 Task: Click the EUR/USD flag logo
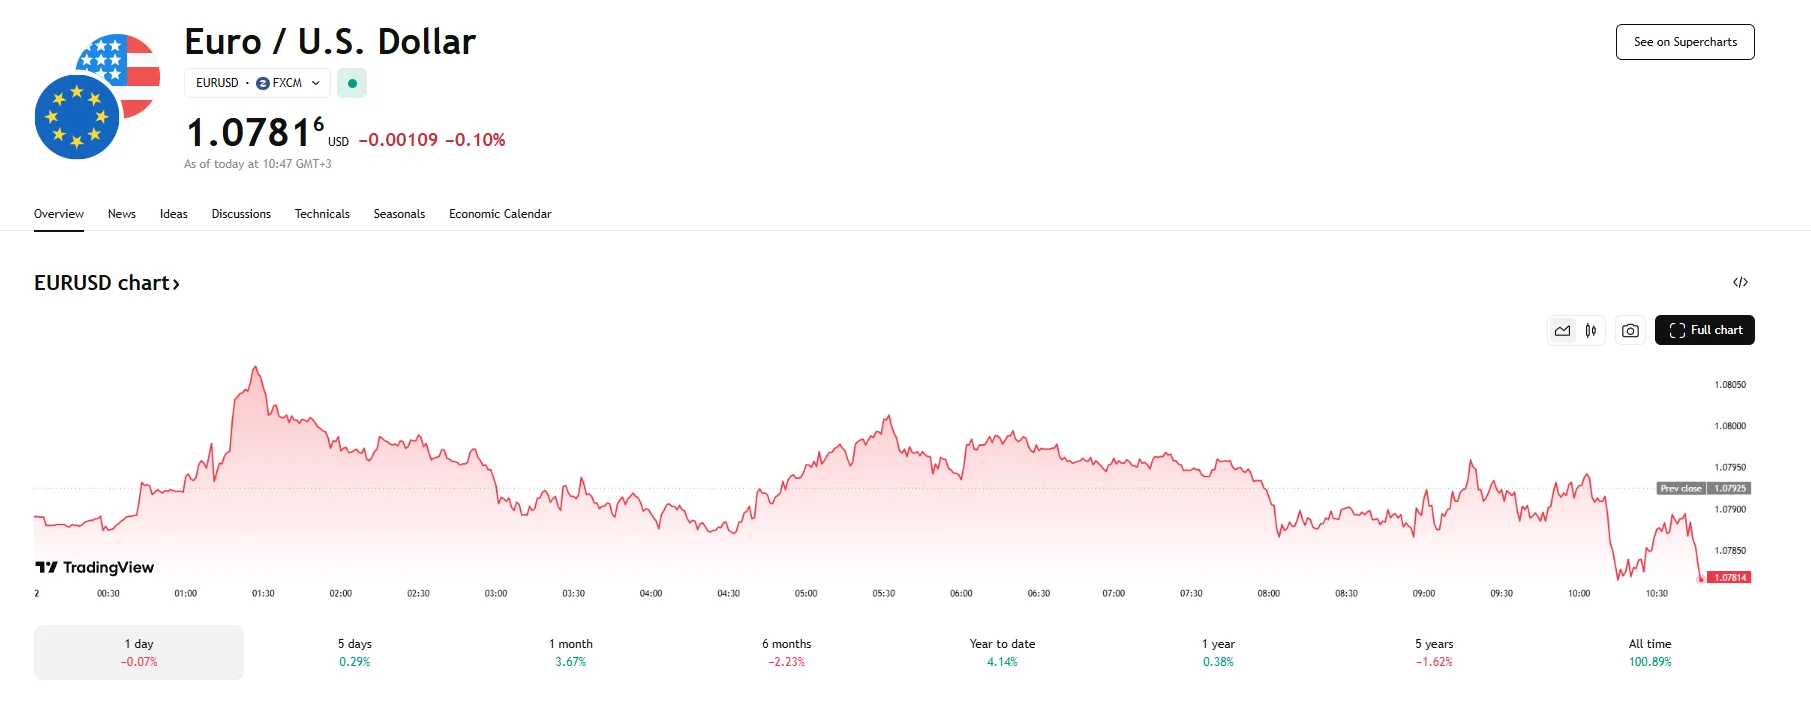(x=96, y=97)
